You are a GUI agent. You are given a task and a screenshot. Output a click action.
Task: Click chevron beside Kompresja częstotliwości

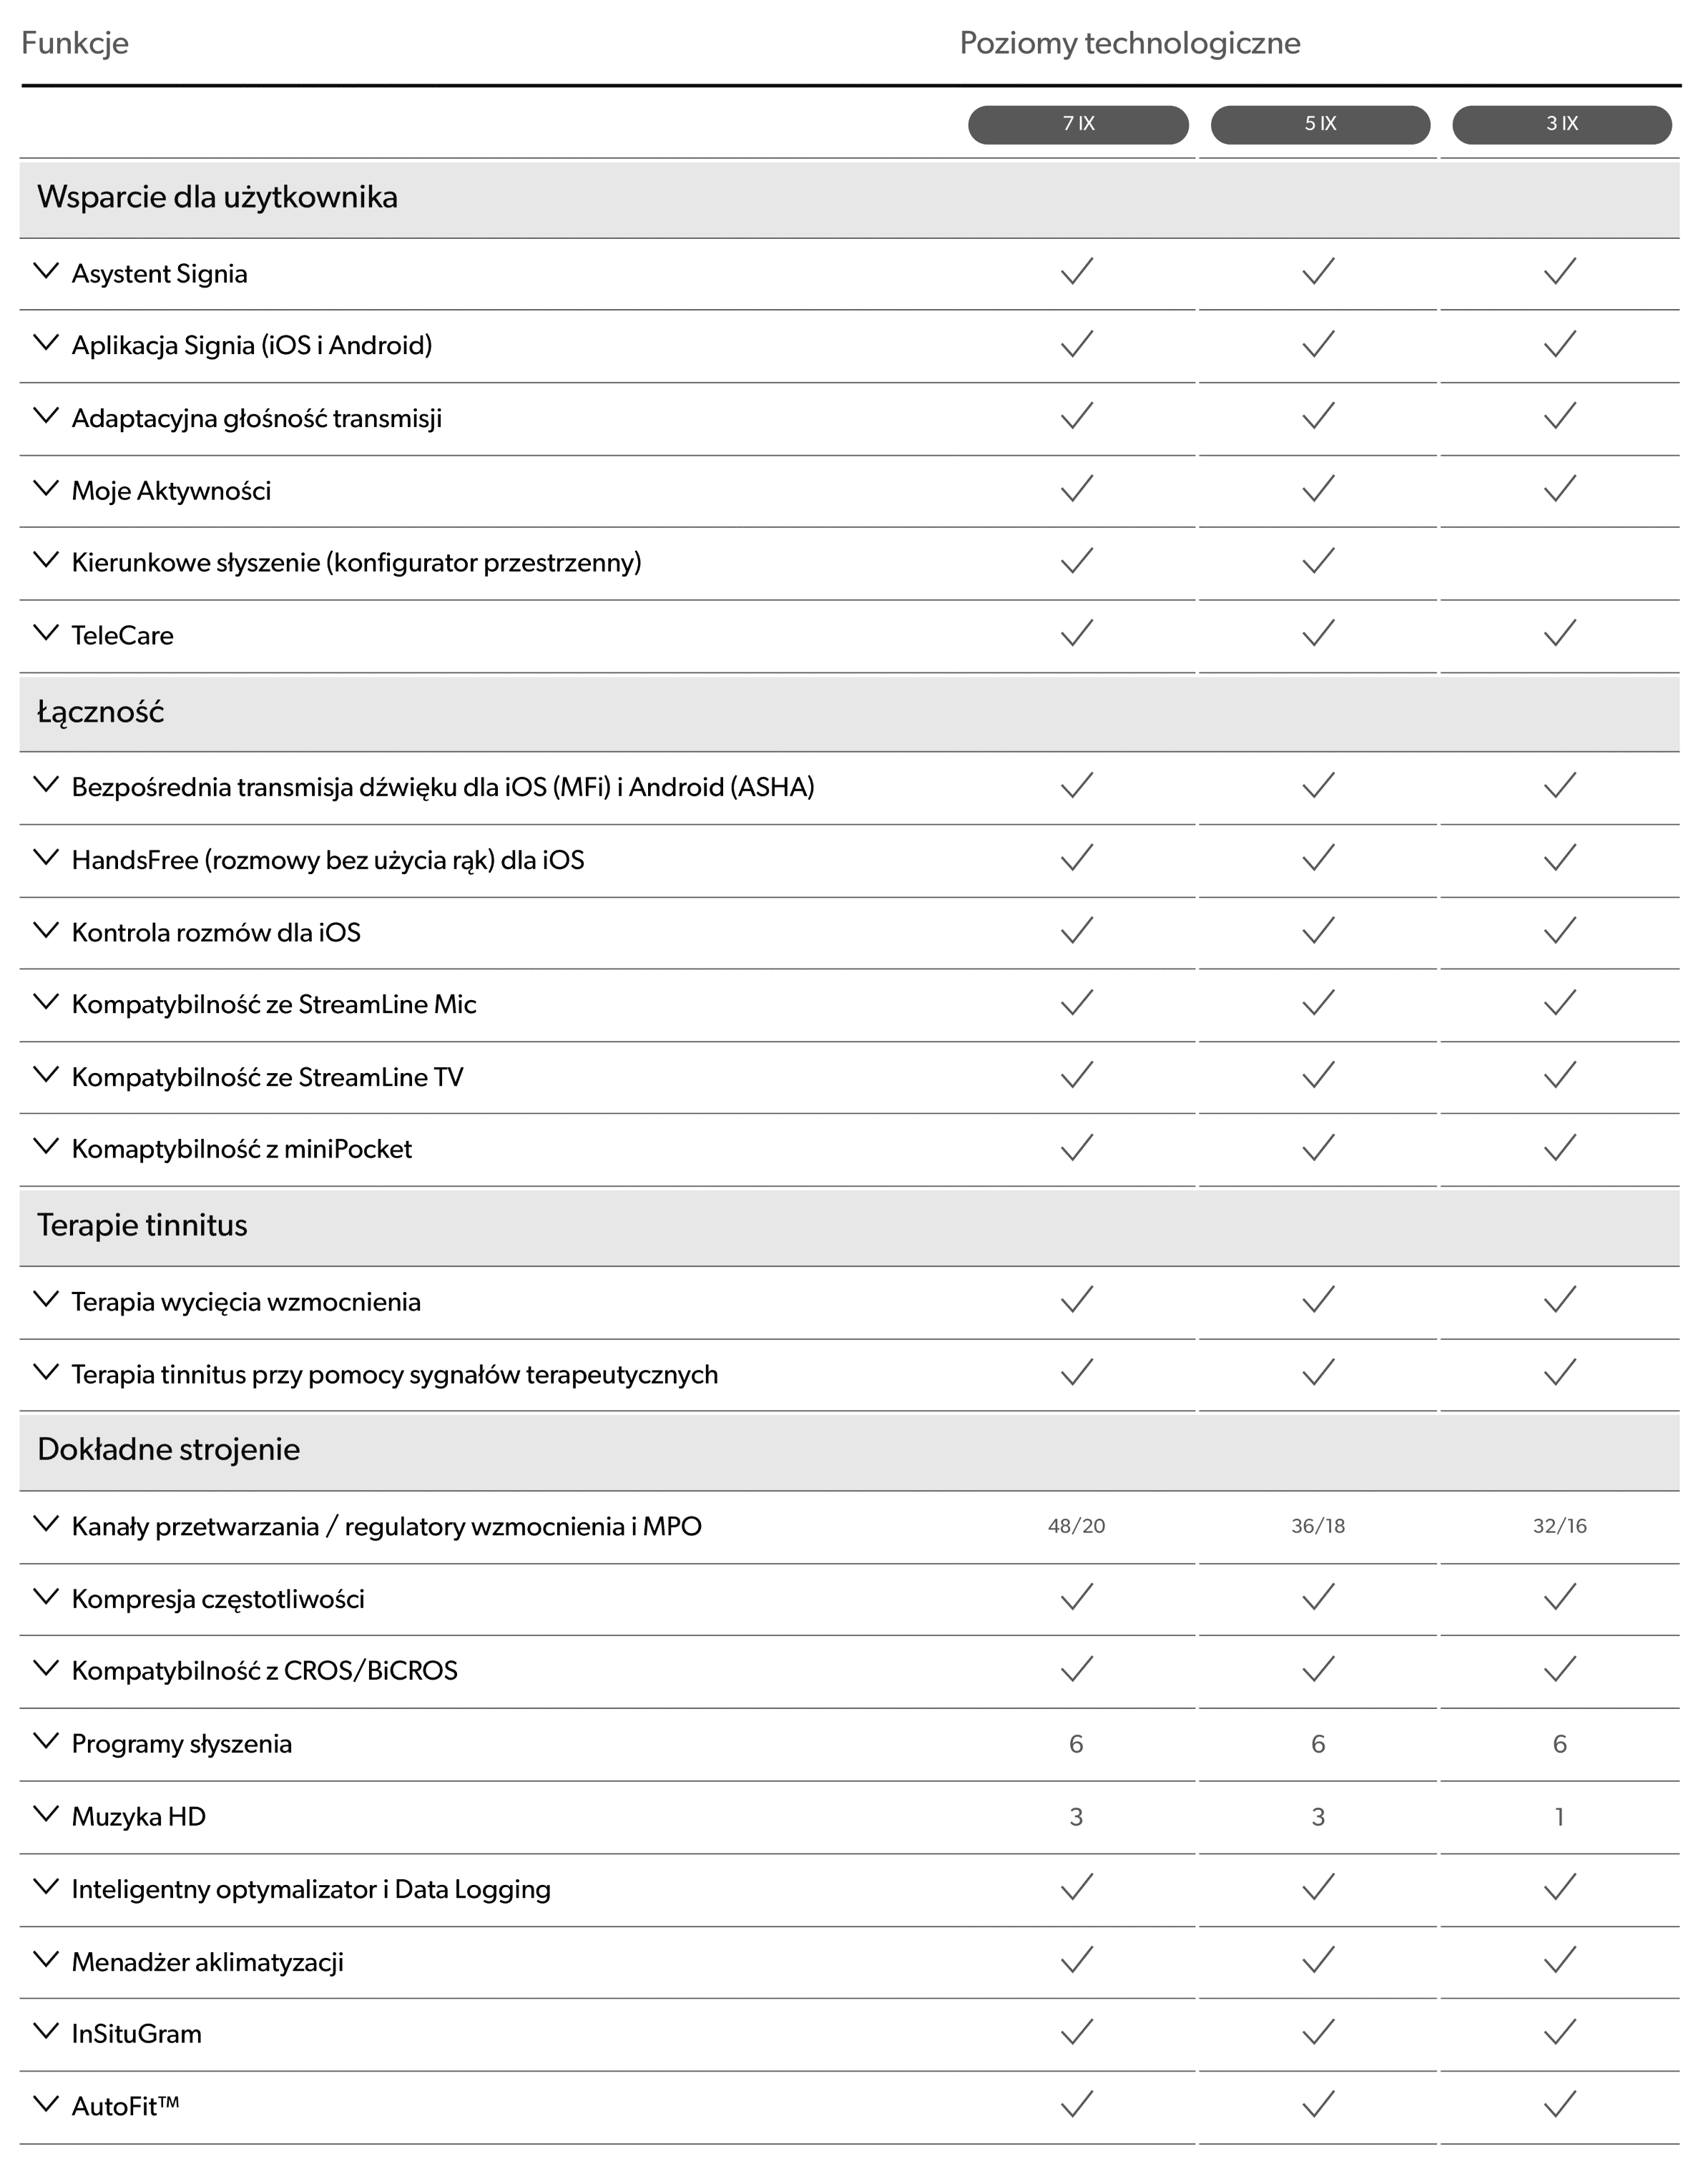46,1596
